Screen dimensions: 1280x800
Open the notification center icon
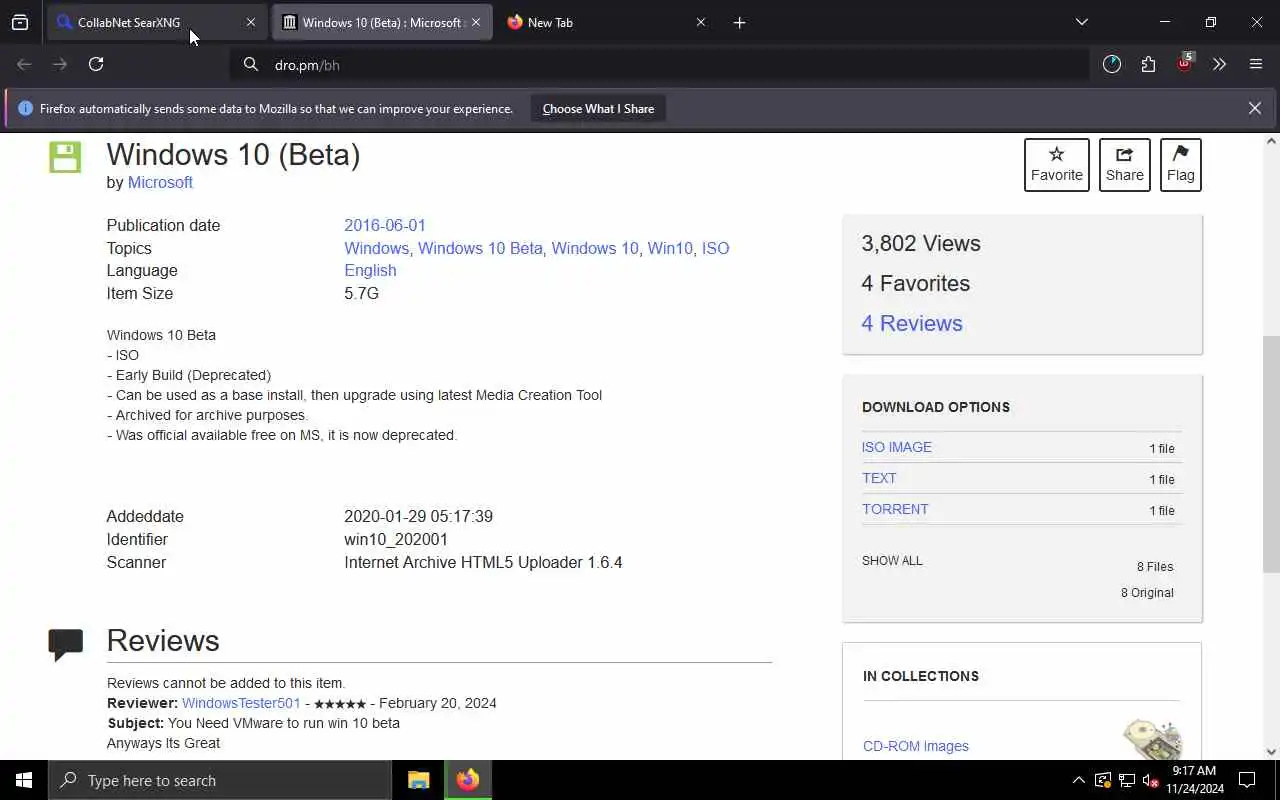[1247, 780]
